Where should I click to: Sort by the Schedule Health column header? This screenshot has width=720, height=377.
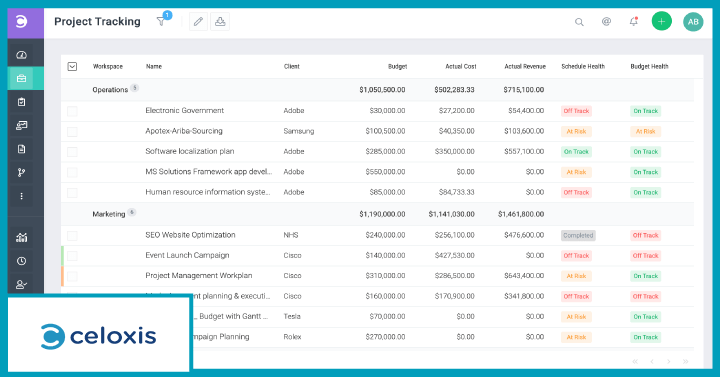583,67
